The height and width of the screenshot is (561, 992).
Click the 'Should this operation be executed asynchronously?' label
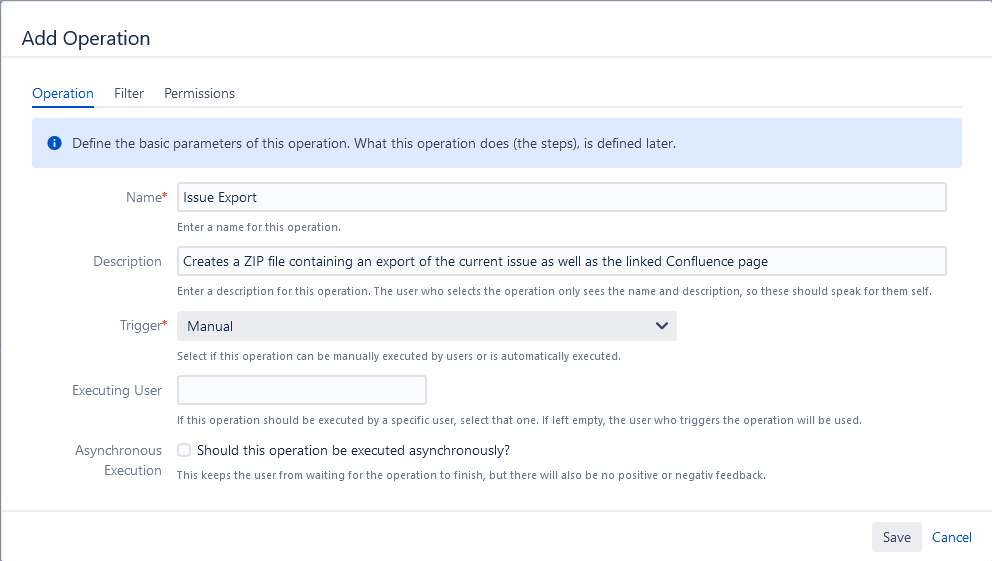click(353, 450)
